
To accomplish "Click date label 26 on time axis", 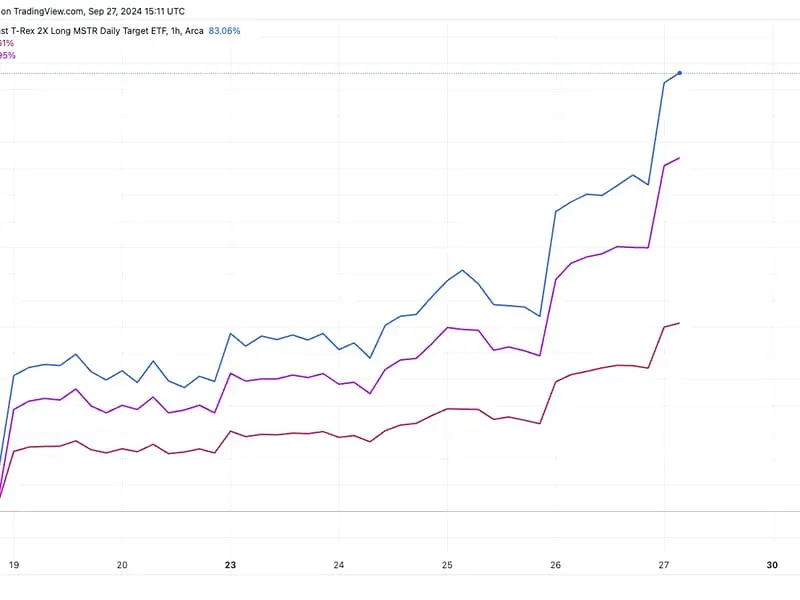I will [555, 564].
